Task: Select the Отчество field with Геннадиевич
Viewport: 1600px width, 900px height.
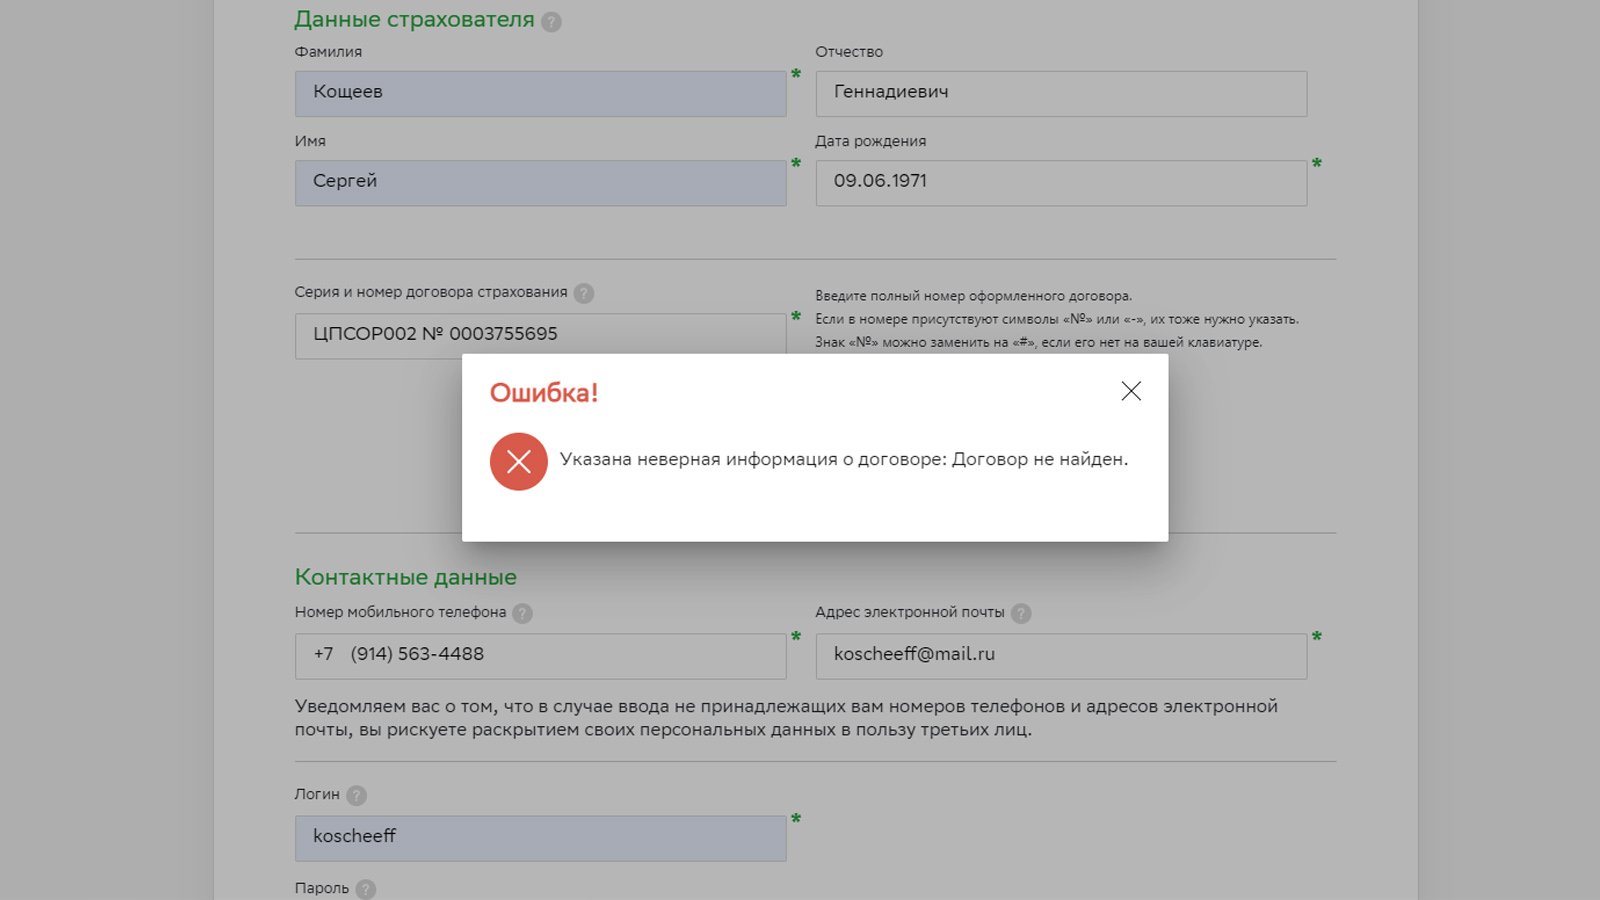Action: 1060,93
